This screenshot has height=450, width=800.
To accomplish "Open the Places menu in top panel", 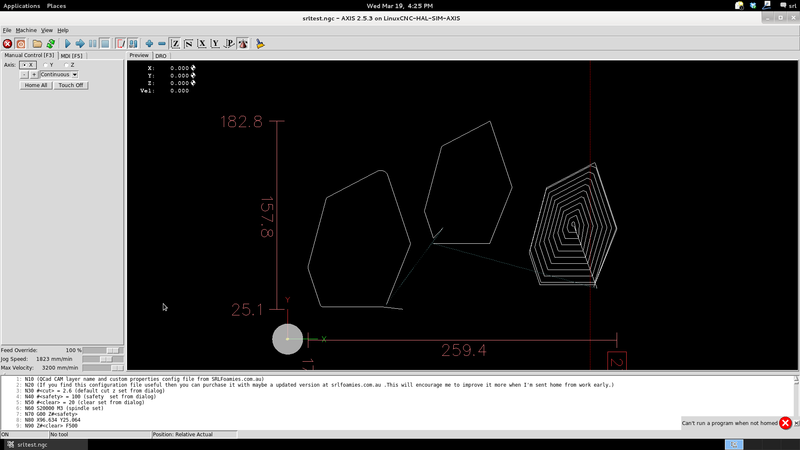I will click(56, 6).
